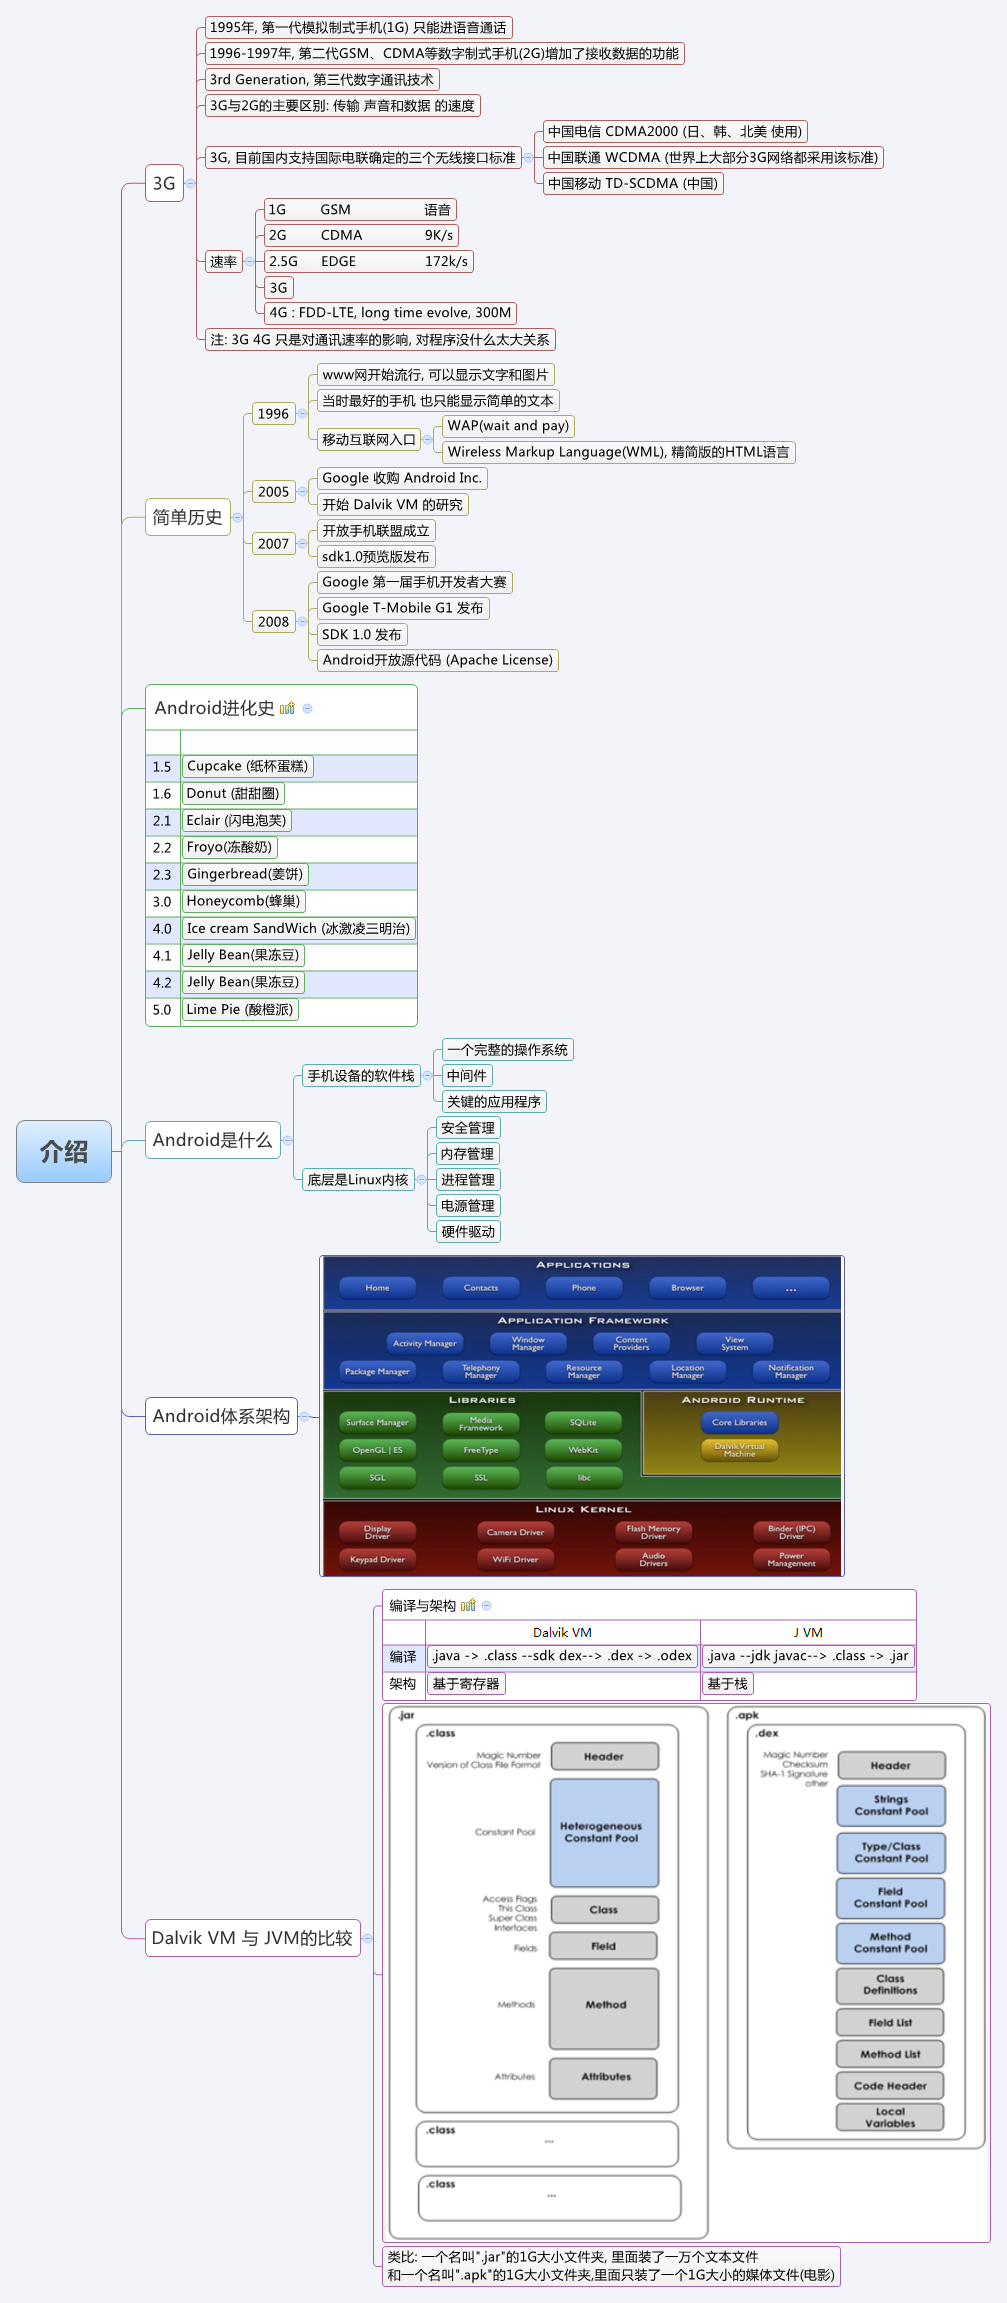Collapse the Dalvik VM 与 JVM的比较 toggle
This screenshot has width=1007, height=2303.
point(367,1938)
